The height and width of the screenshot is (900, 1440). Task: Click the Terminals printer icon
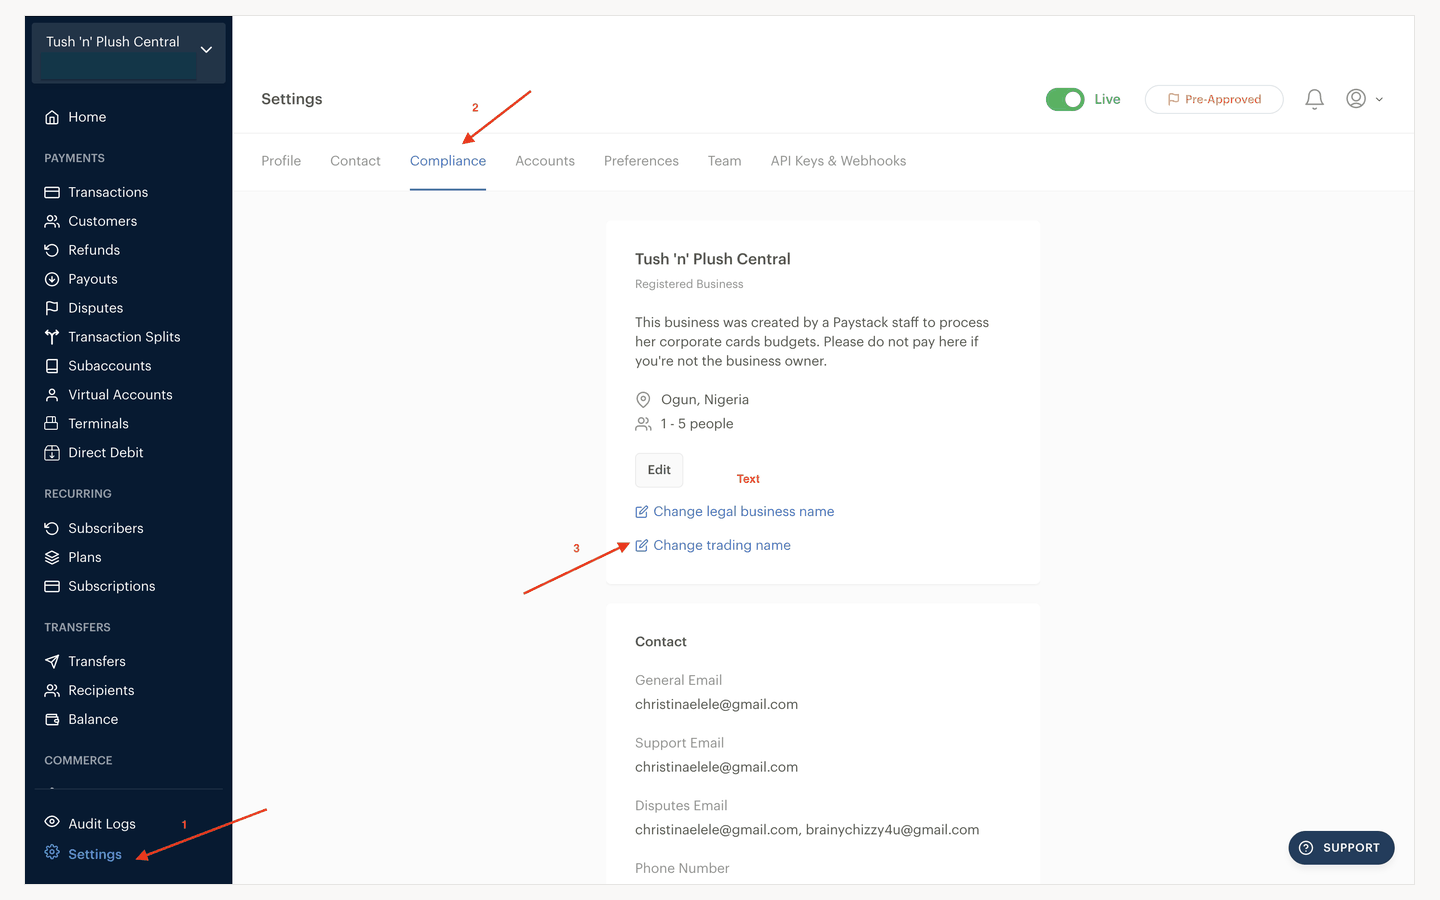click(x=52, y=424)
